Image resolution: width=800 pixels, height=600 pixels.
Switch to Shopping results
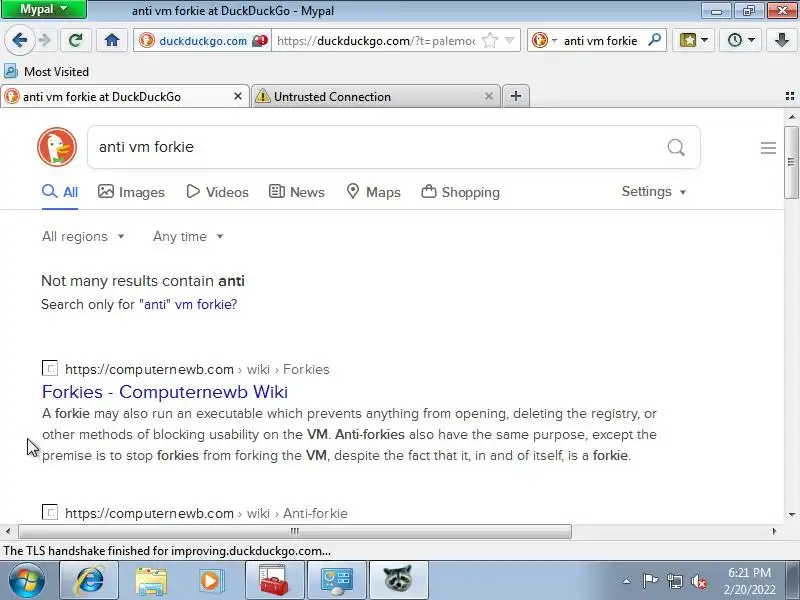click(460, 192)
